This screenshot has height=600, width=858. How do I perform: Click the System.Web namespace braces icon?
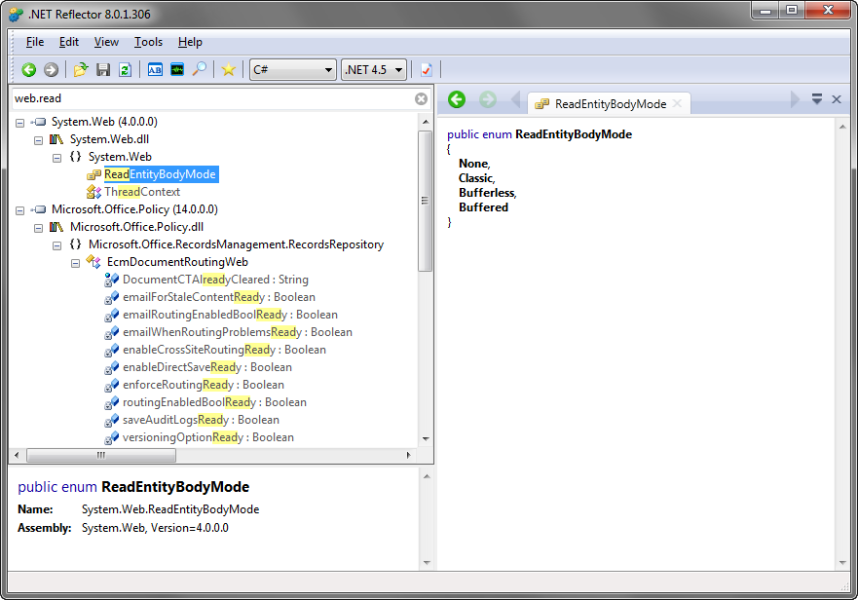pyautogui.click(x=76, y=157)
